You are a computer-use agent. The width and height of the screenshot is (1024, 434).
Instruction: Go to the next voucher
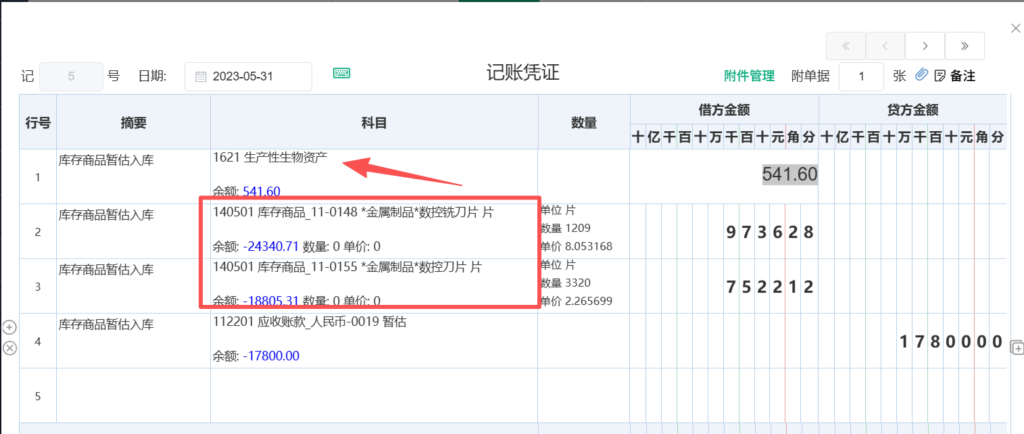925,46
